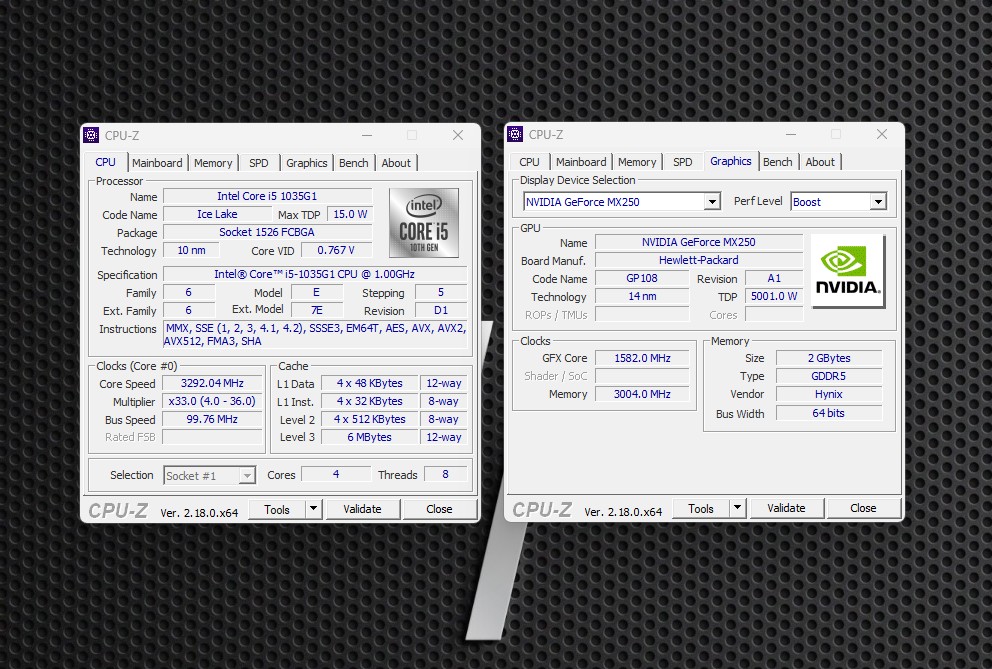Switch to CPU tab in right CPU-Z window
Image resolution: width=992 pixels, height=669 pixels.
click(x=530, y=162)
